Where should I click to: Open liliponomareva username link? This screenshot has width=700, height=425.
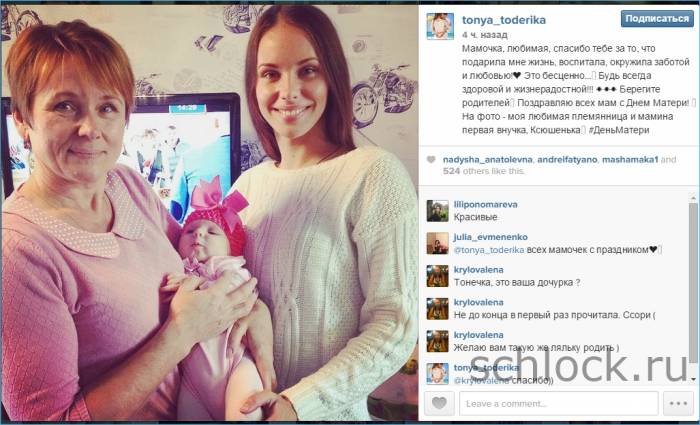pos(485,204)
